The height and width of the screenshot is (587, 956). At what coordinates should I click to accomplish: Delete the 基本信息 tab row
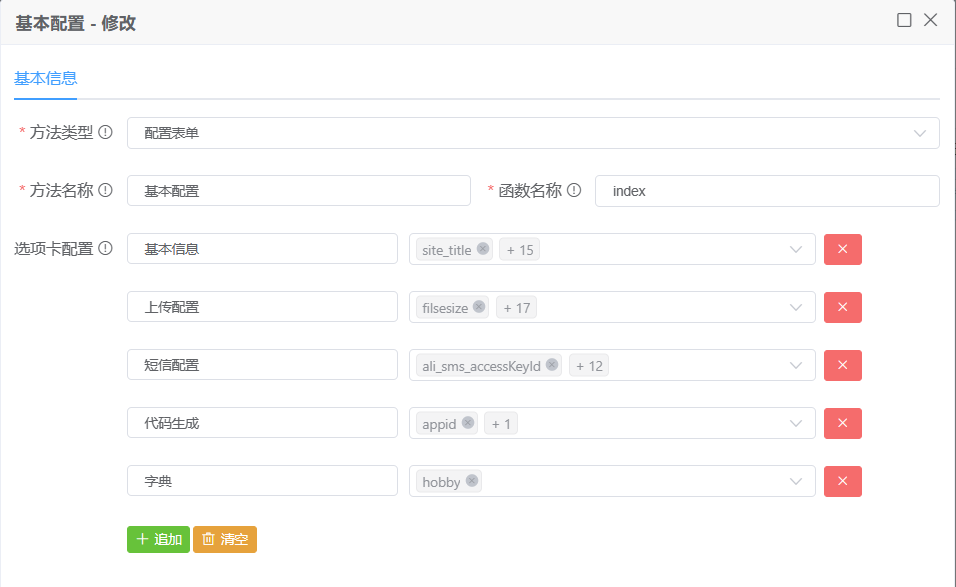(842, 249)
